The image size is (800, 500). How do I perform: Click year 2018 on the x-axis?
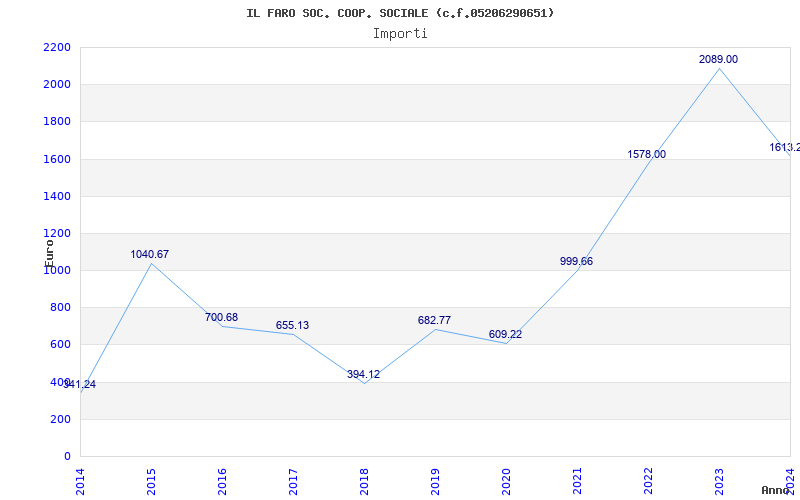point(364,481)
